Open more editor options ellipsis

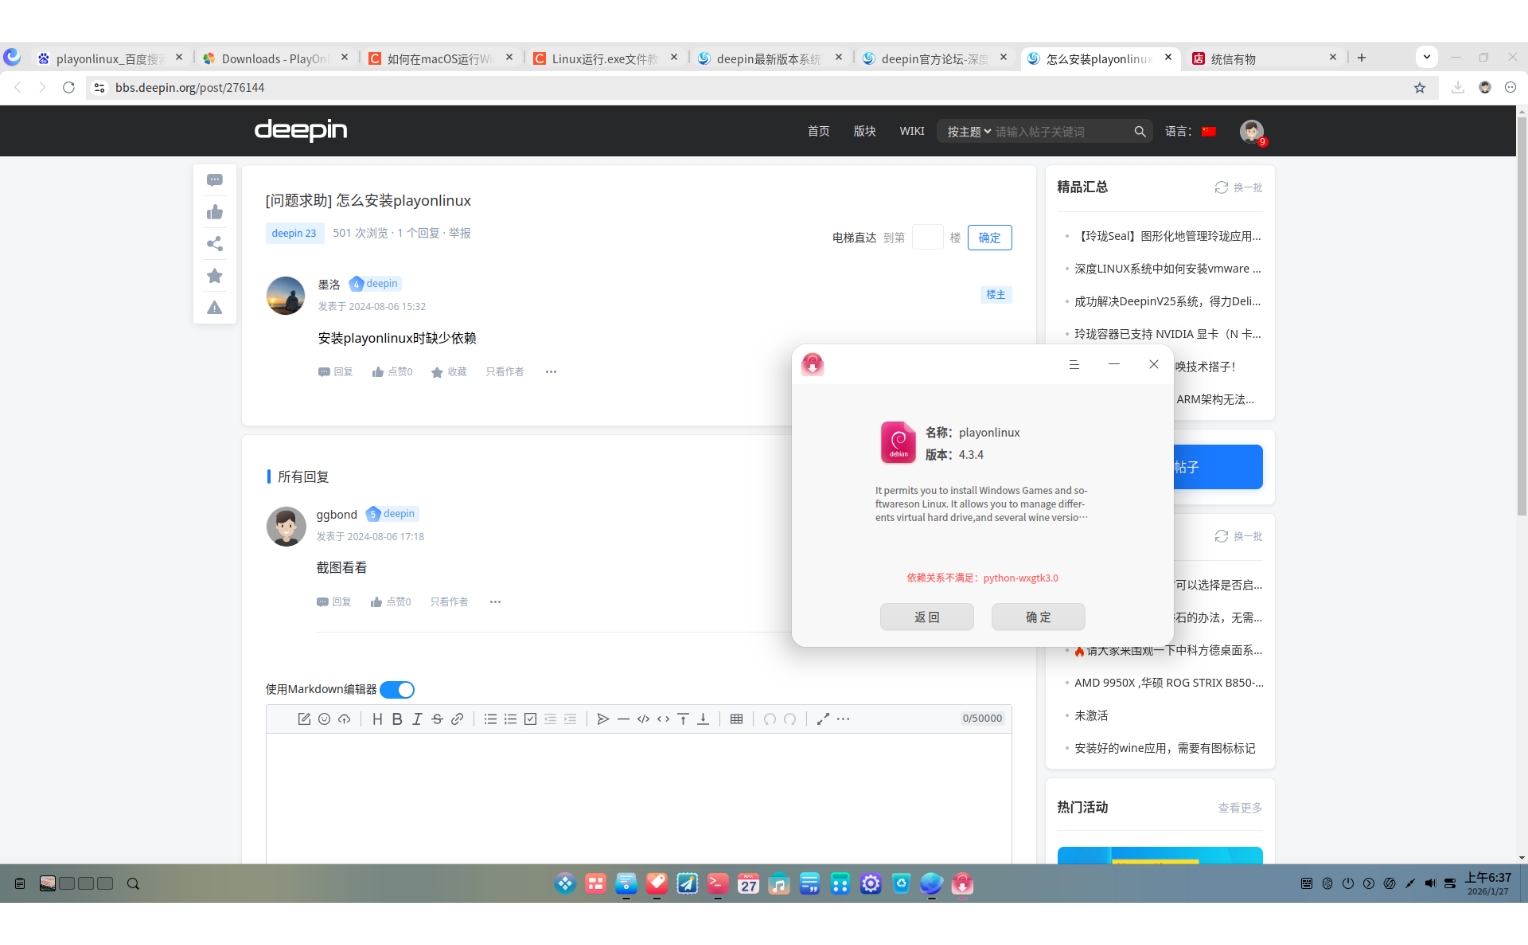(x=843, y=719)
